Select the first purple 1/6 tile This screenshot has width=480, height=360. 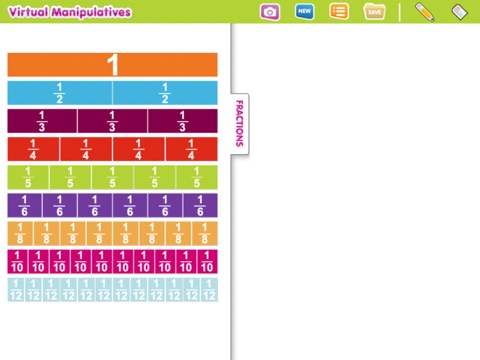pyautogui.click(x=25, y=205)
